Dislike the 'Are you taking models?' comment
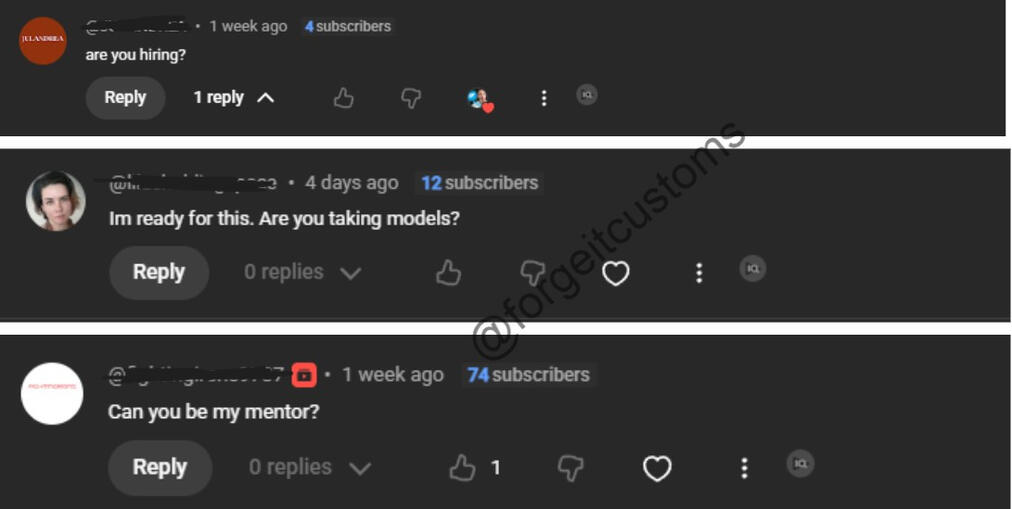 pyautogui.click(x=532, y=273)
